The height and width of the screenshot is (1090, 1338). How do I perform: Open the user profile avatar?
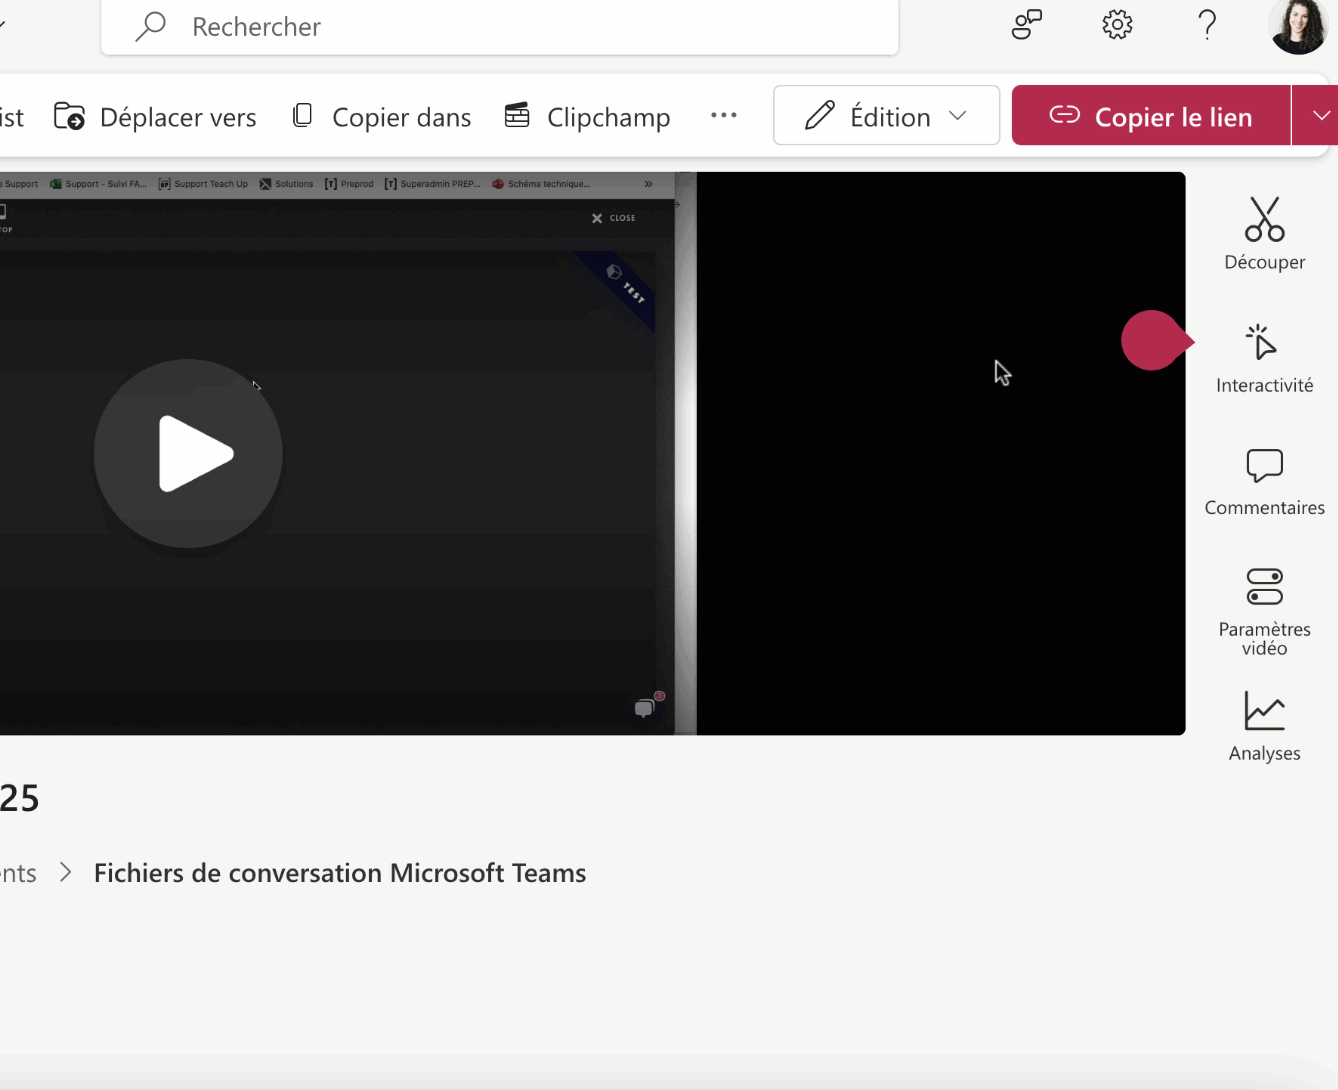(1298, 25)
